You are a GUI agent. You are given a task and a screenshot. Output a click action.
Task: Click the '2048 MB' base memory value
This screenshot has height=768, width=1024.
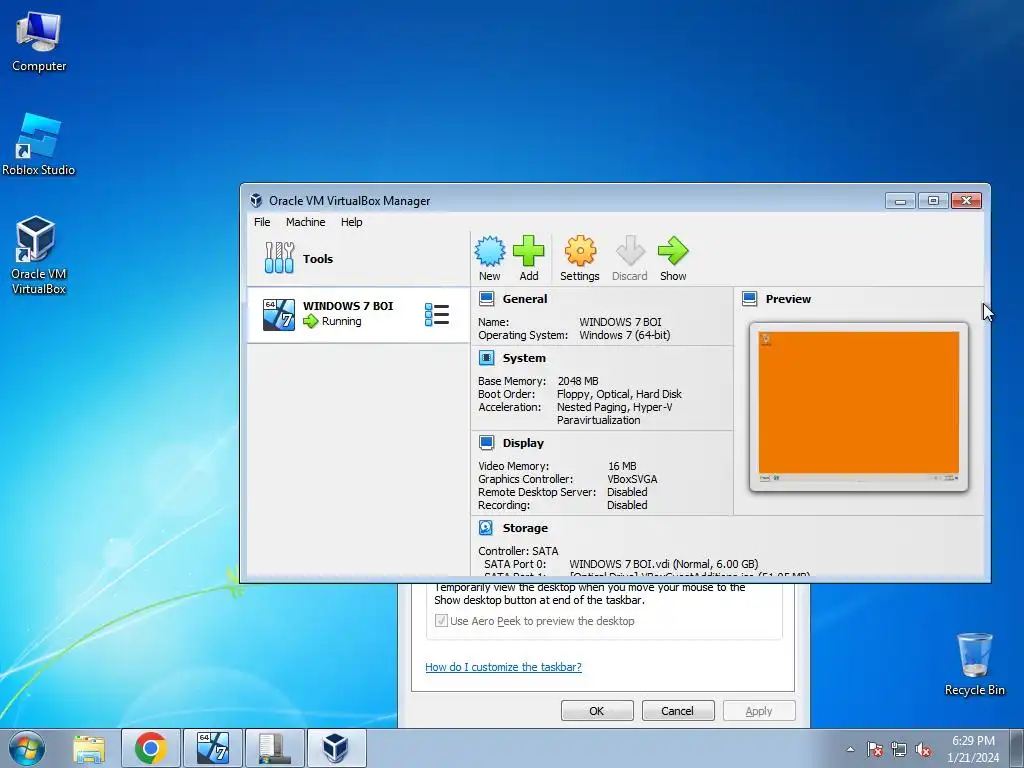[x=578, y=381]
